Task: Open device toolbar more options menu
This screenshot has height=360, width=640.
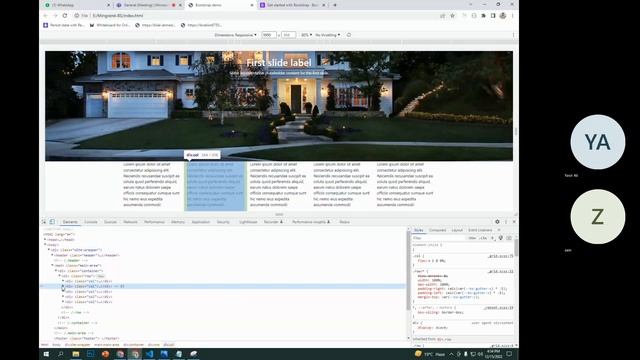Action: [513, 35]
